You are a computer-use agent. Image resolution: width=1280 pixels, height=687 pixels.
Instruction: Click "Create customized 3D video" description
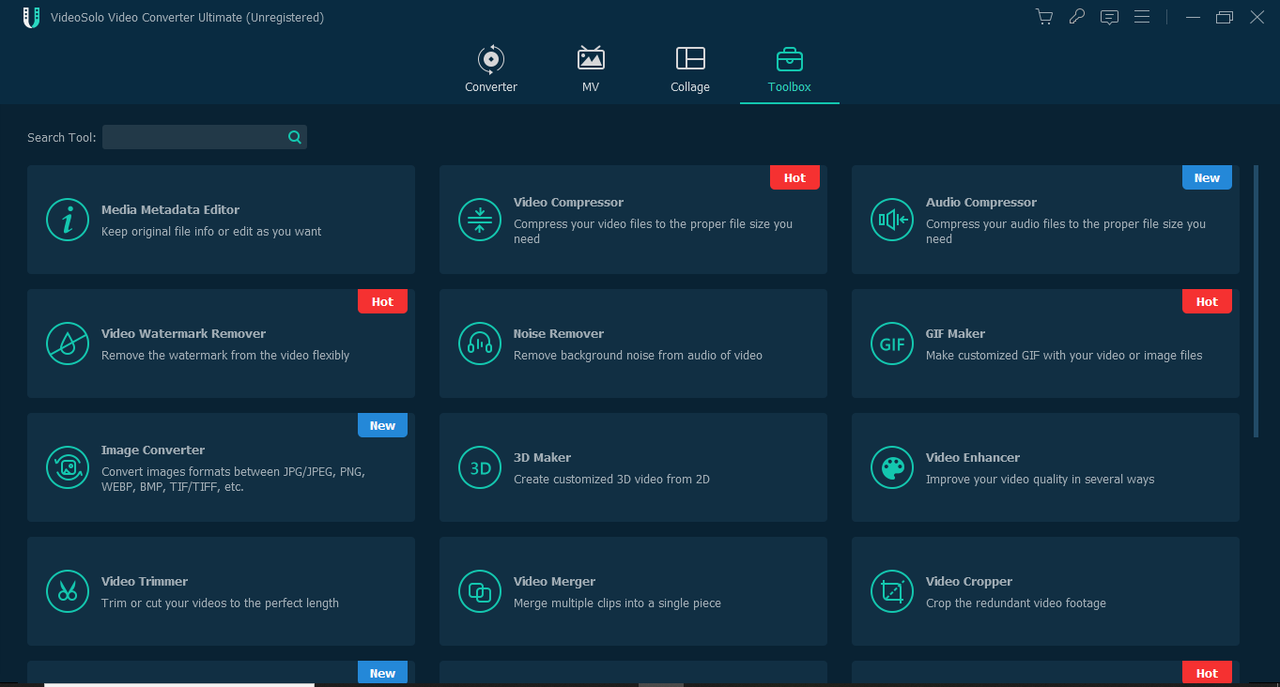(611, 480)
